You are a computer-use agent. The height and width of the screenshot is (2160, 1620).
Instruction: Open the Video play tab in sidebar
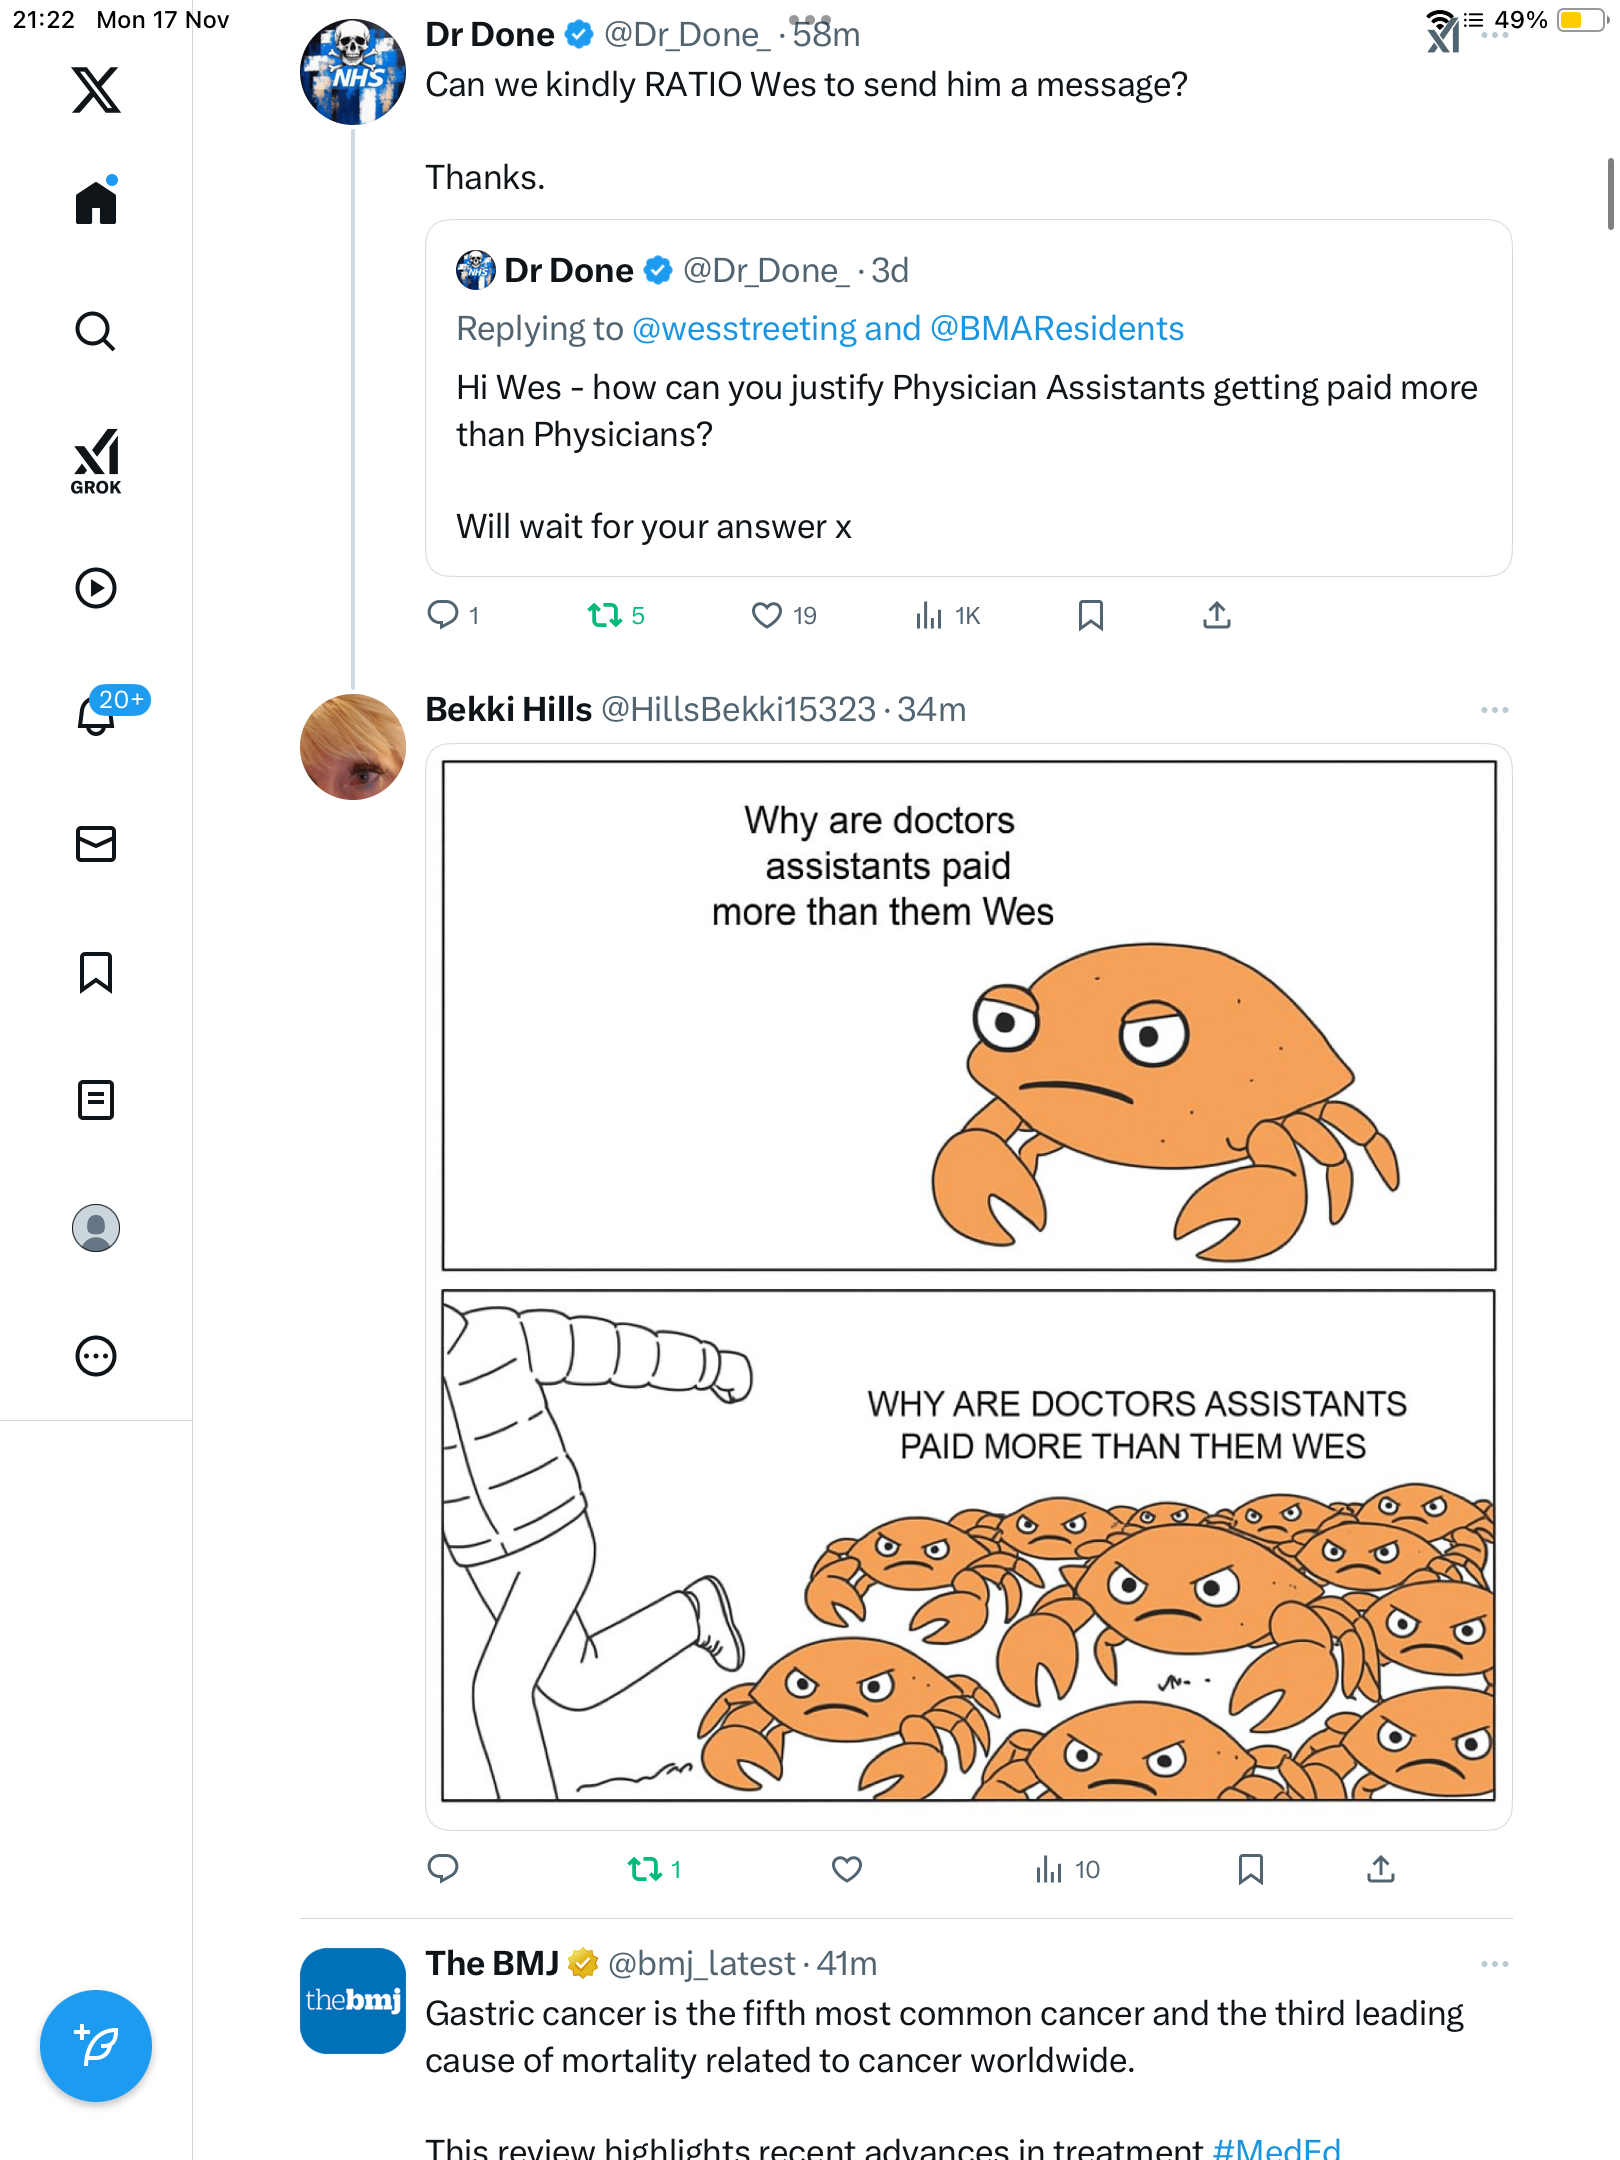pos(96,588)
